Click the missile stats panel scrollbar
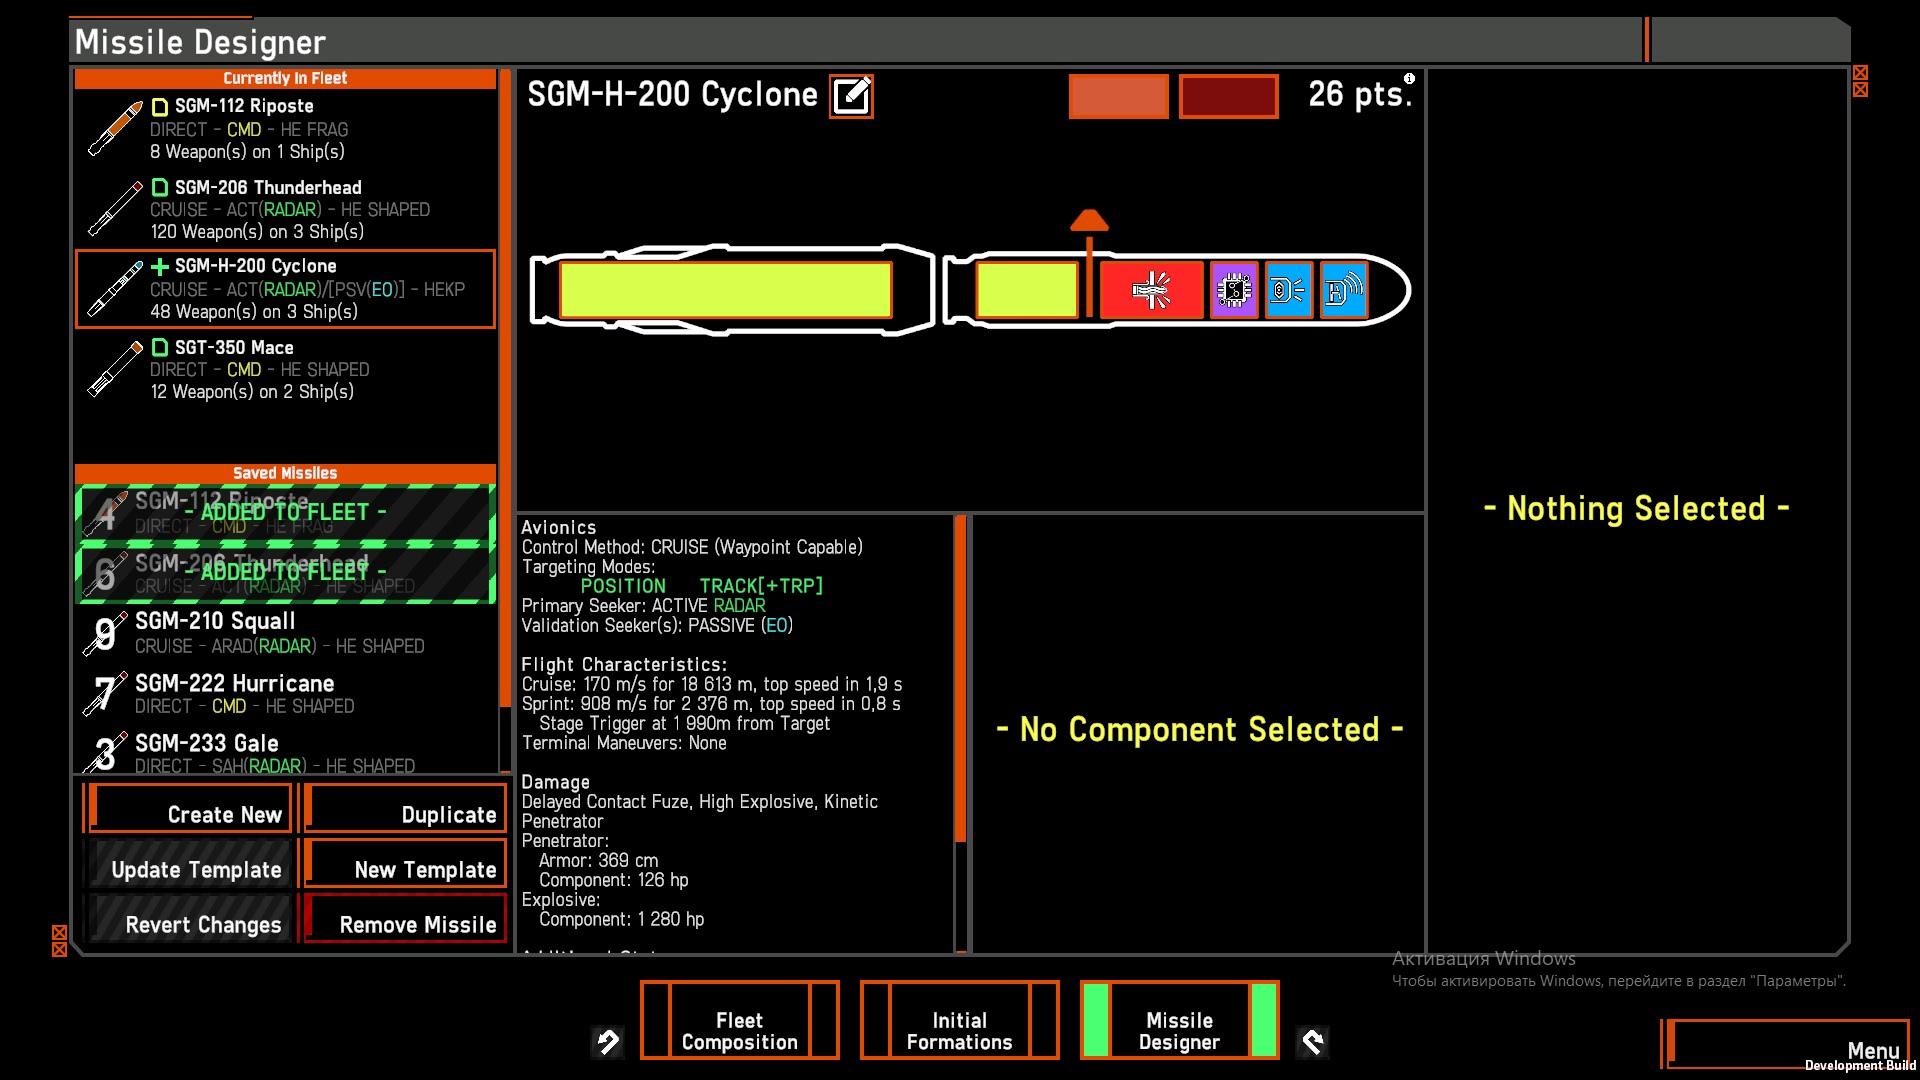1920x1080 pixels. coord(960,680)
